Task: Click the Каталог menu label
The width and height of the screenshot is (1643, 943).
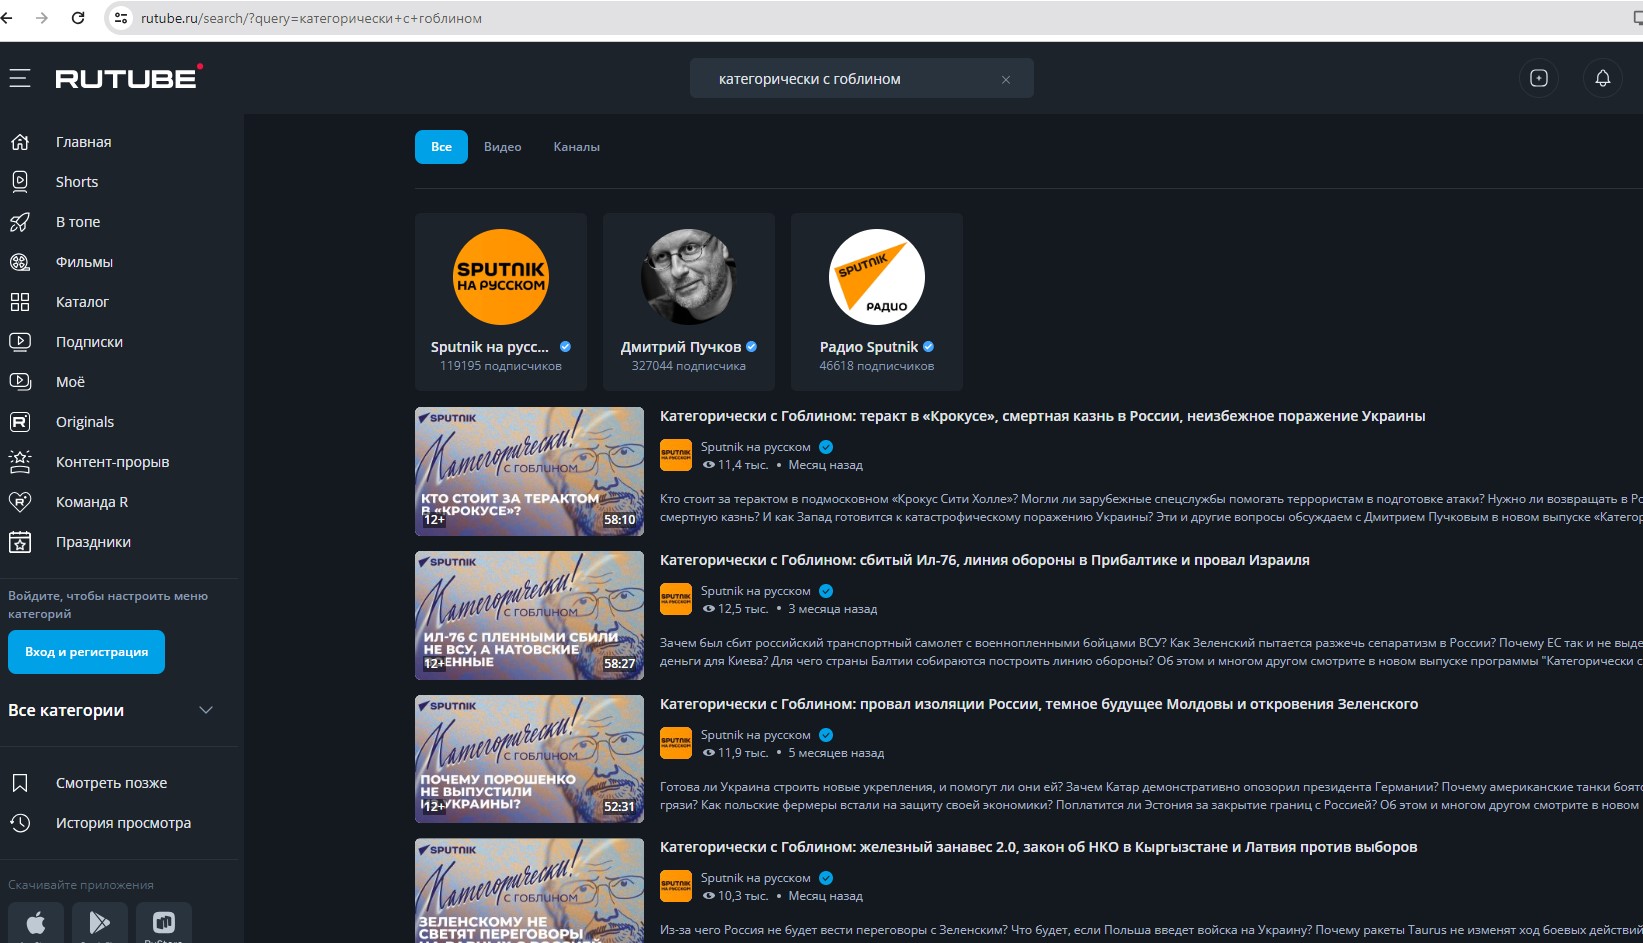Action: coord(82,302)
